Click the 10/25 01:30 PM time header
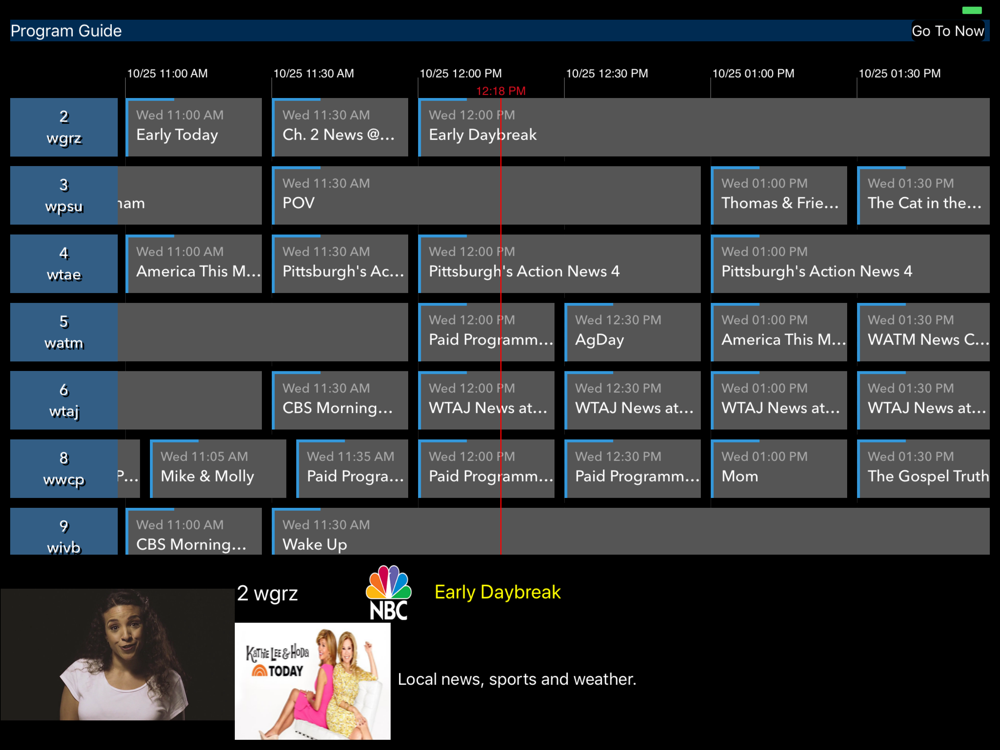Screen dimensions: 1000x750 tap(899, 73)
